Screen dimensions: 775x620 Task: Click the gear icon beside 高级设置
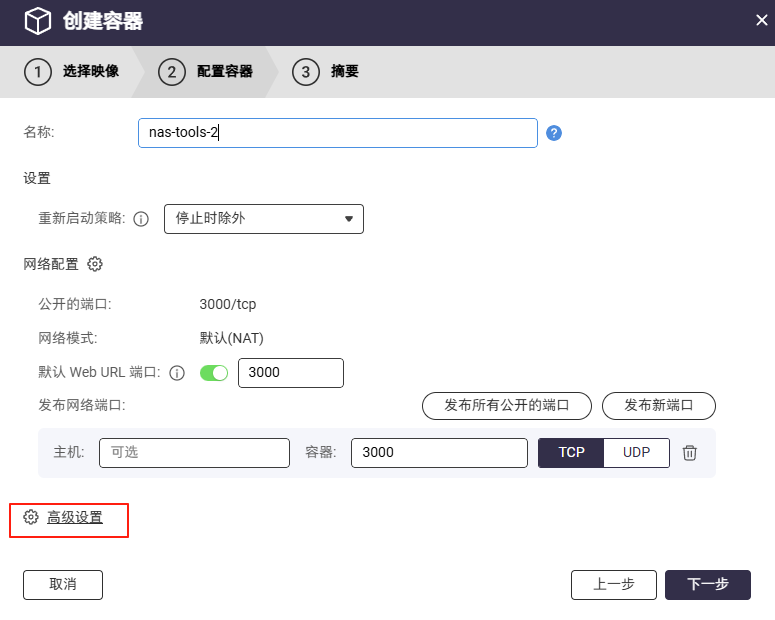[31, 517]
